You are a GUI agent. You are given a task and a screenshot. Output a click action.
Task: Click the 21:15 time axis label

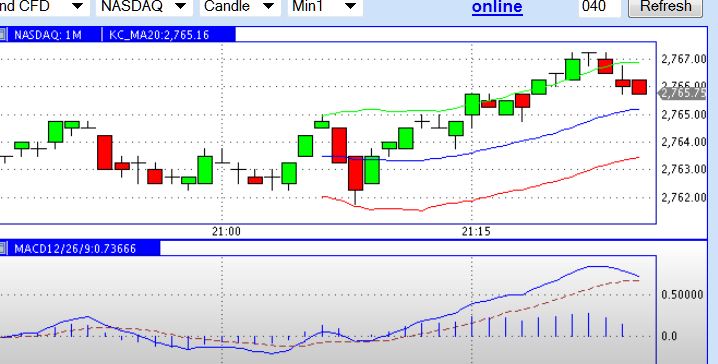pos(476,232)
